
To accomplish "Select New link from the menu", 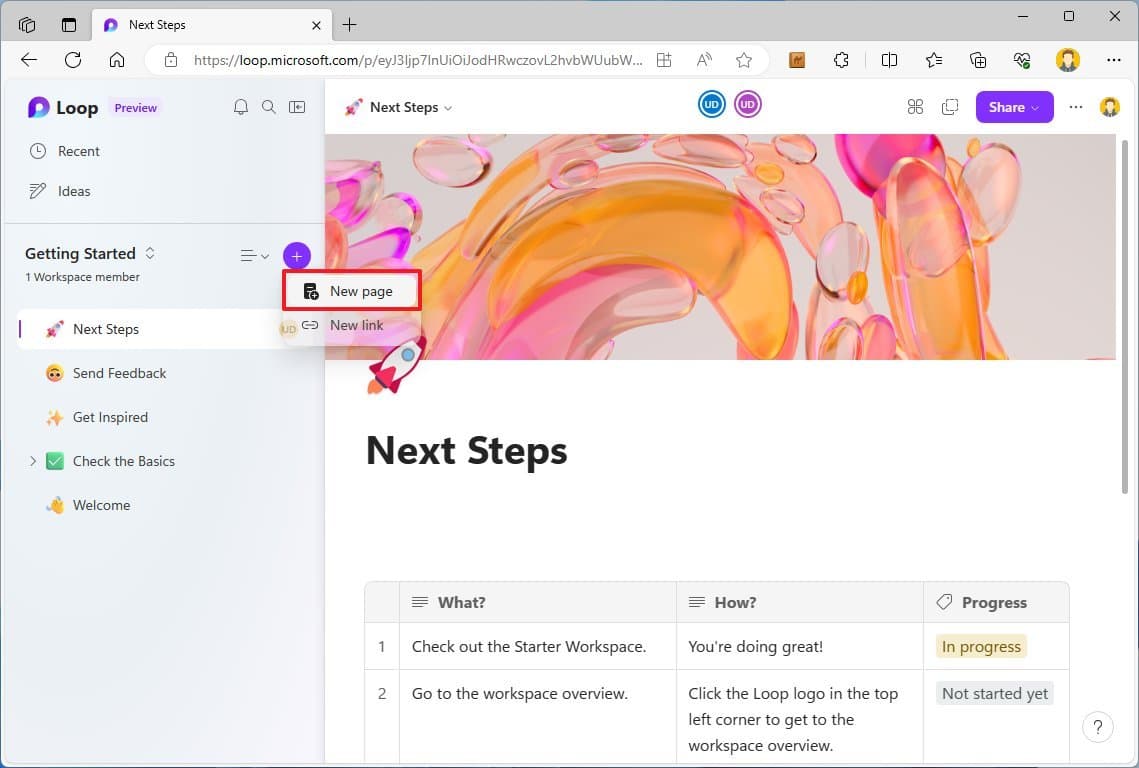I will point(356,325).
